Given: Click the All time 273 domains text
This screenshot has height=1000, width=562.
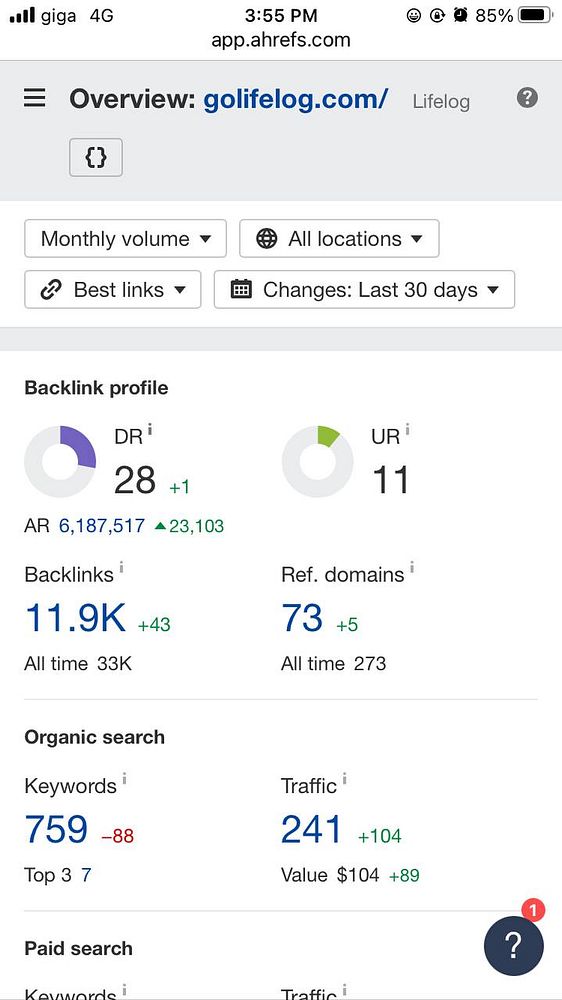Looking at the screenshot, I should [334, 664].
